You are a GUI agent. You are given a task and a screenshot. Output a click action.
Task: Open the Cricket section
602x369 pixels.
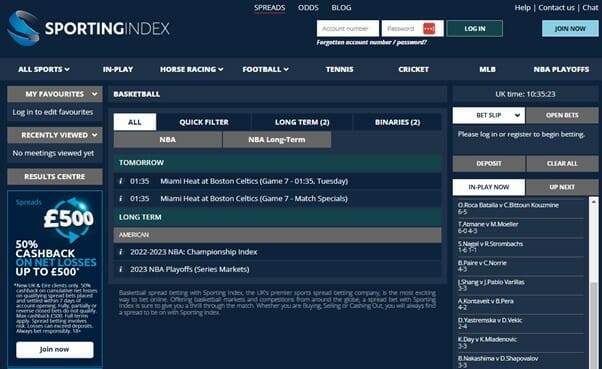[x=413, y=69]
